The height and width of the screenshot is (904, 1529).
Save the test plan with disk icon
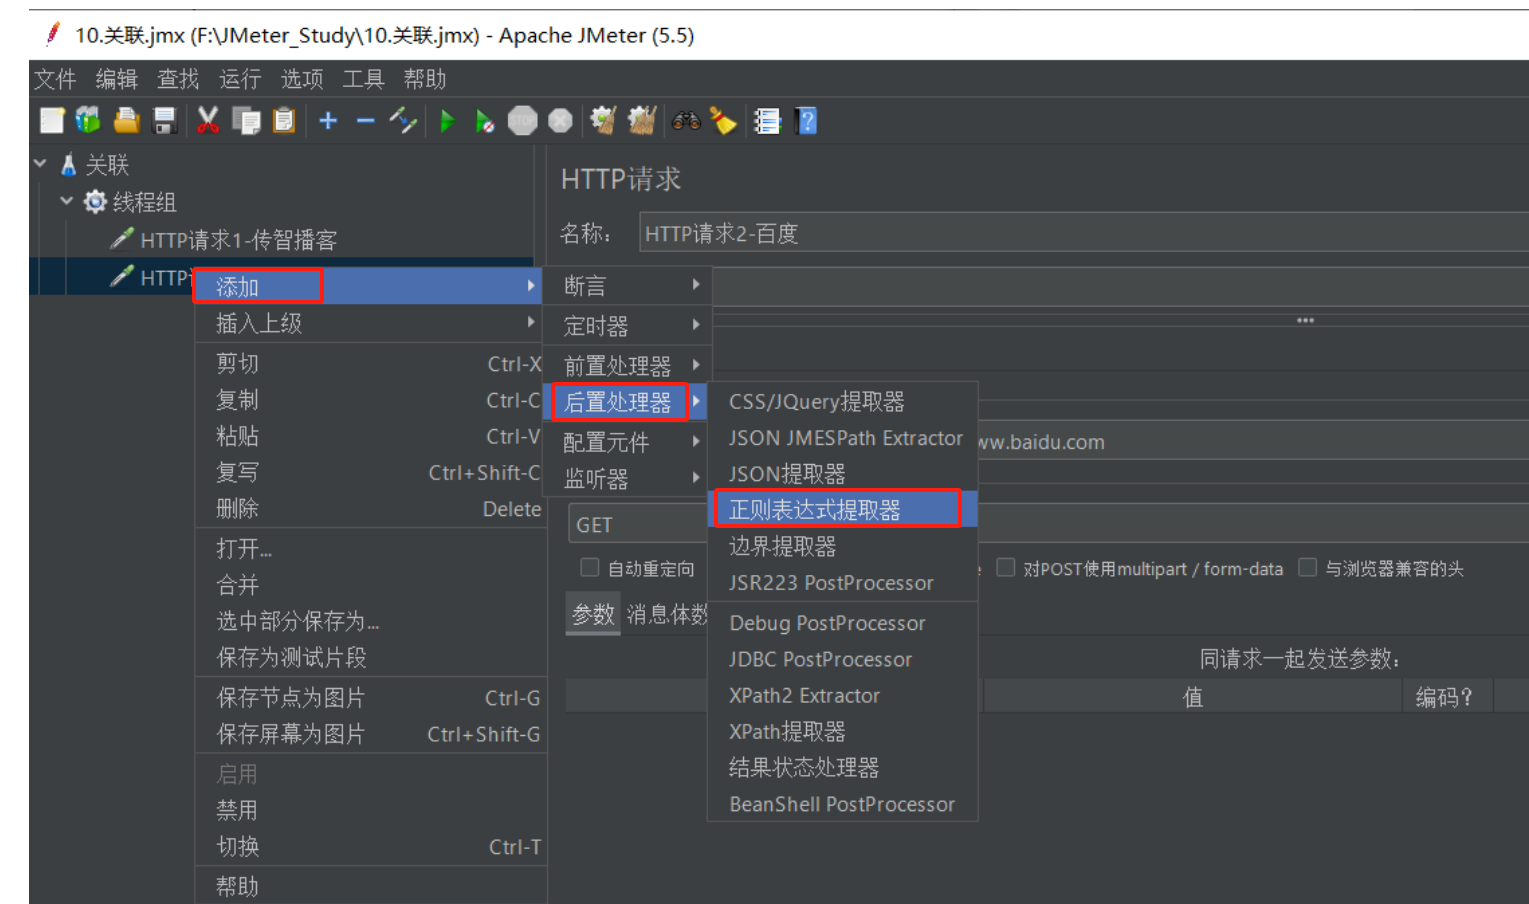pyautogui.click(x=165, y=121)
